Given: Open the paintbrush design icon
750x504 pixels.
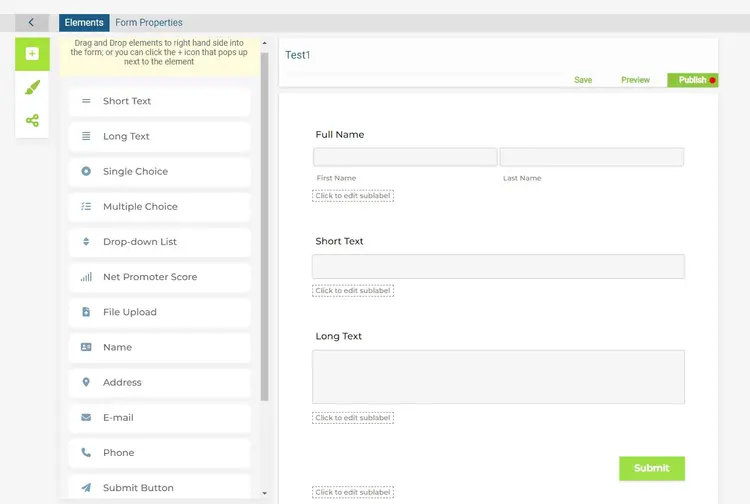Looking at the screenshot, I should [x=32, y=88].
